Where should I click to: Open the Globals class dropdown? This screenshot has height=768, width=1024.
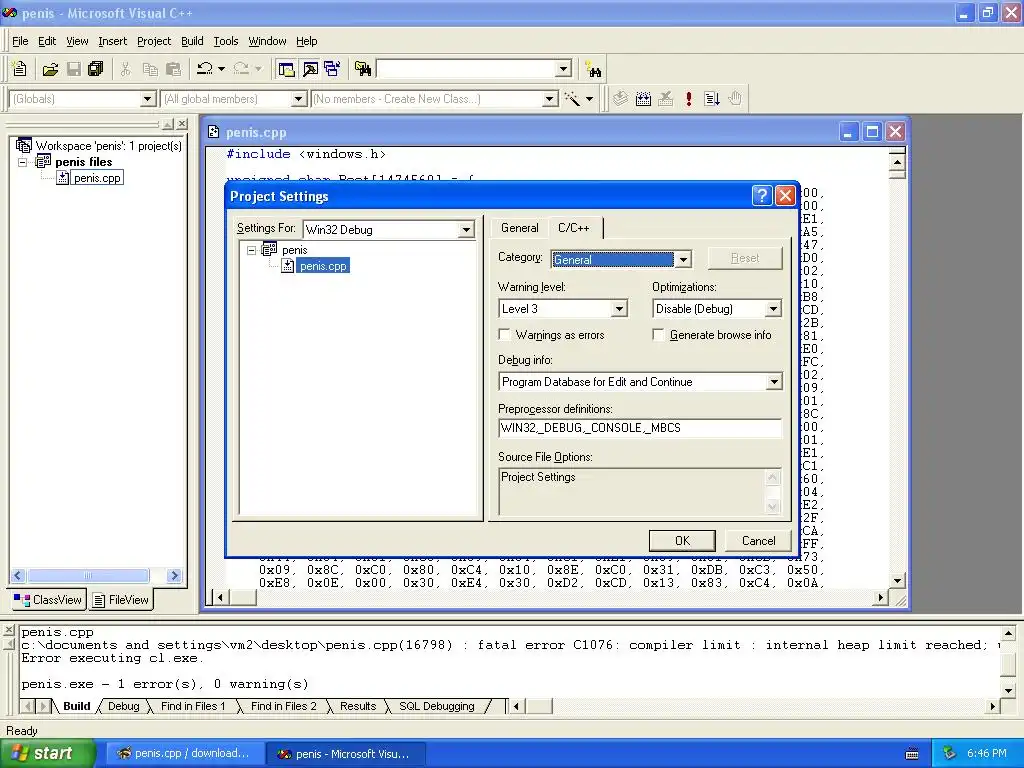click(148, 99)
